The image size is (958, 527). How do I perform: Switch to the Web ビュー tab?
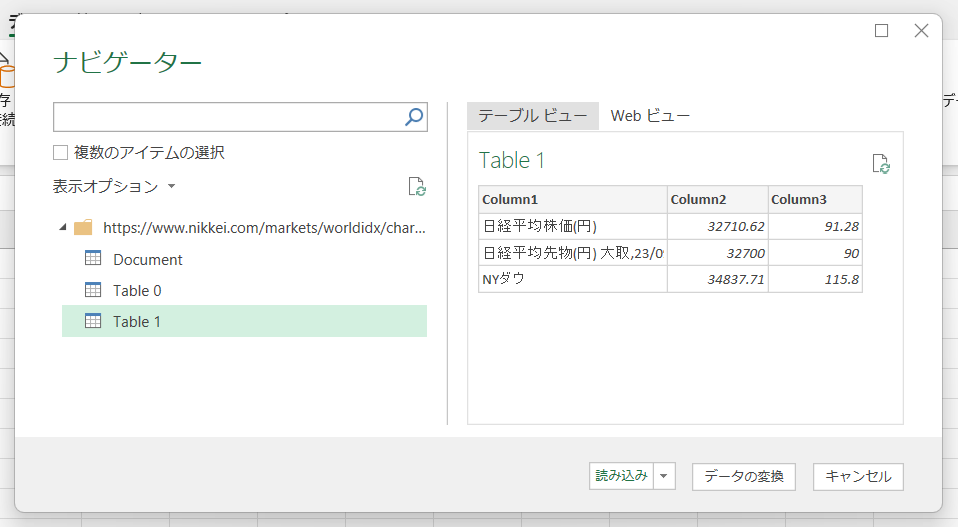(x=650, y=116)
